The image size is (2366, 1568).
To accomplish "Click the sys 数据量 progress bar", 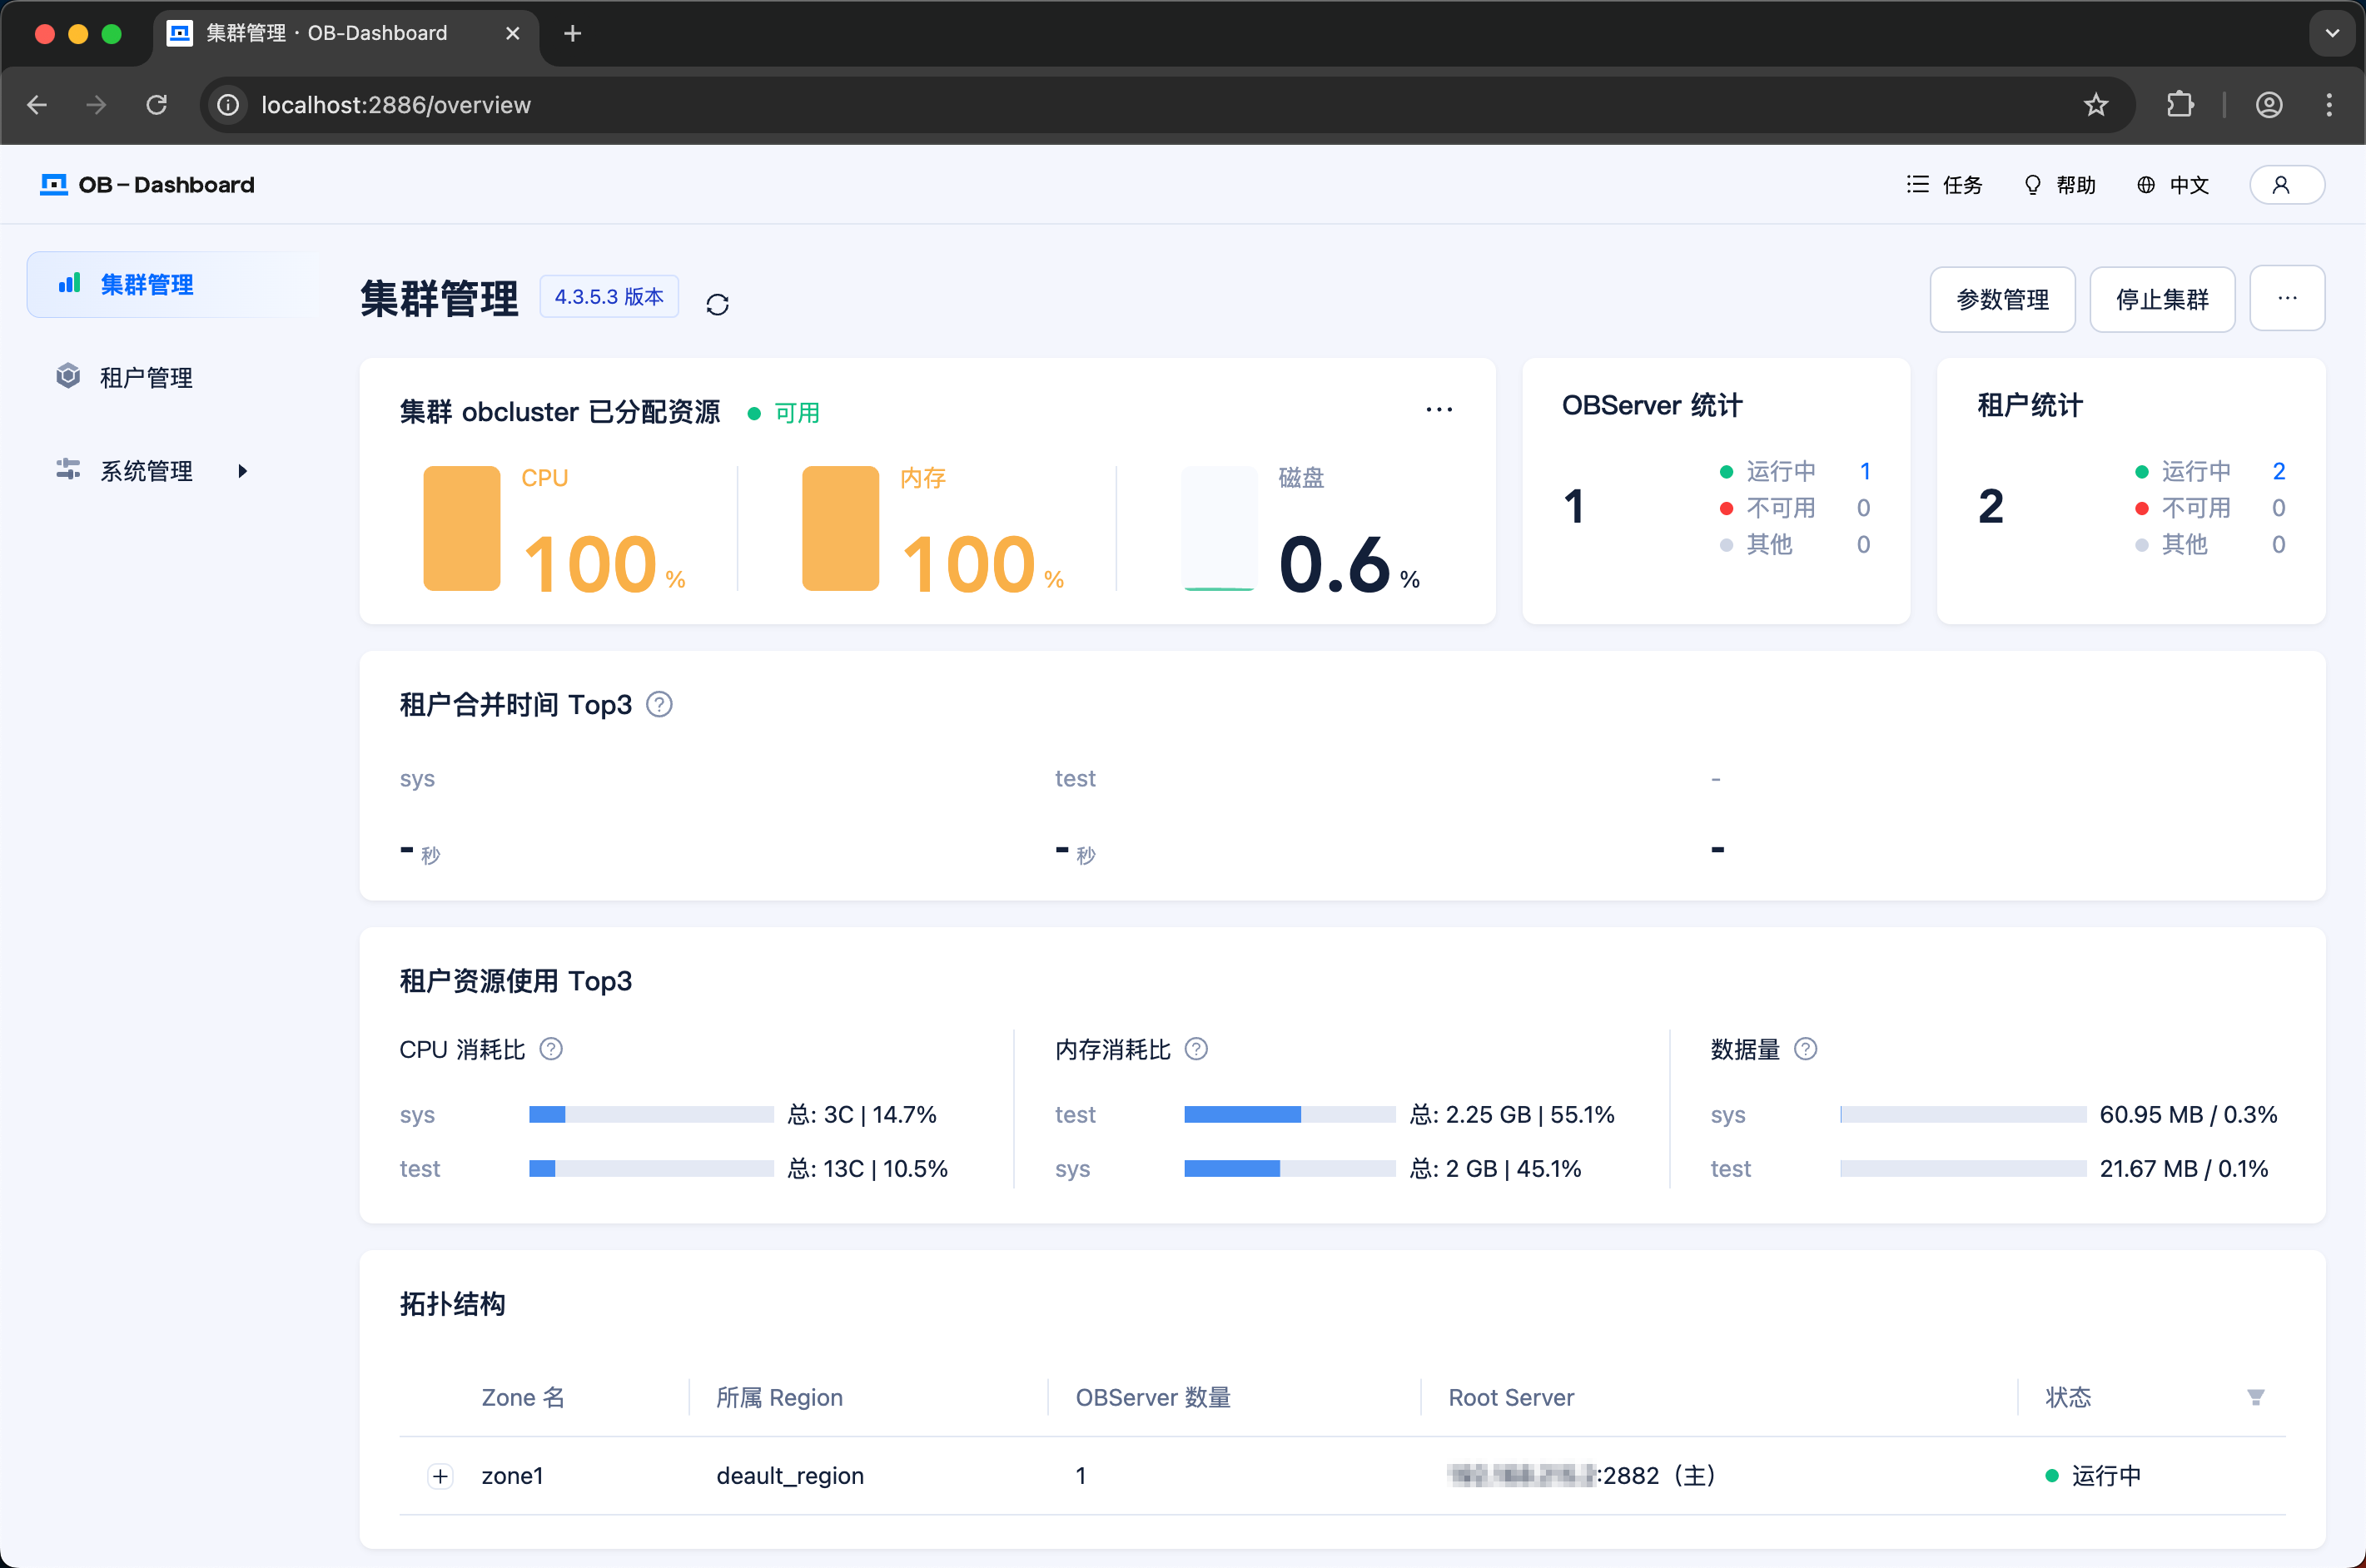I will tap(1963, 1114).
